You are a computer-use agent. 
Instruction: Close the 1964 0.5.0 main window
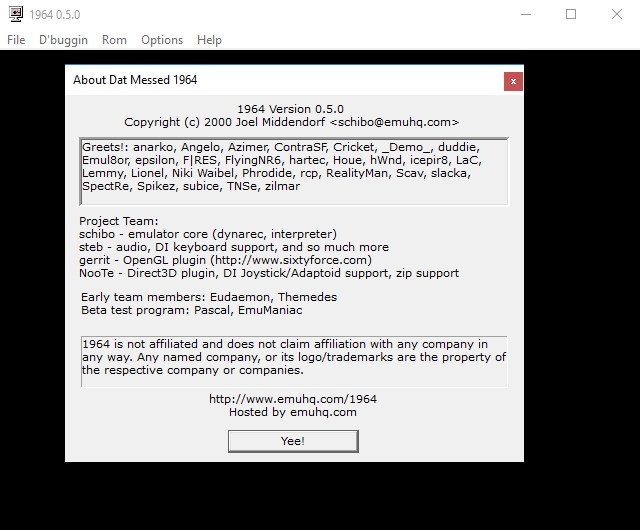(617, 14)
